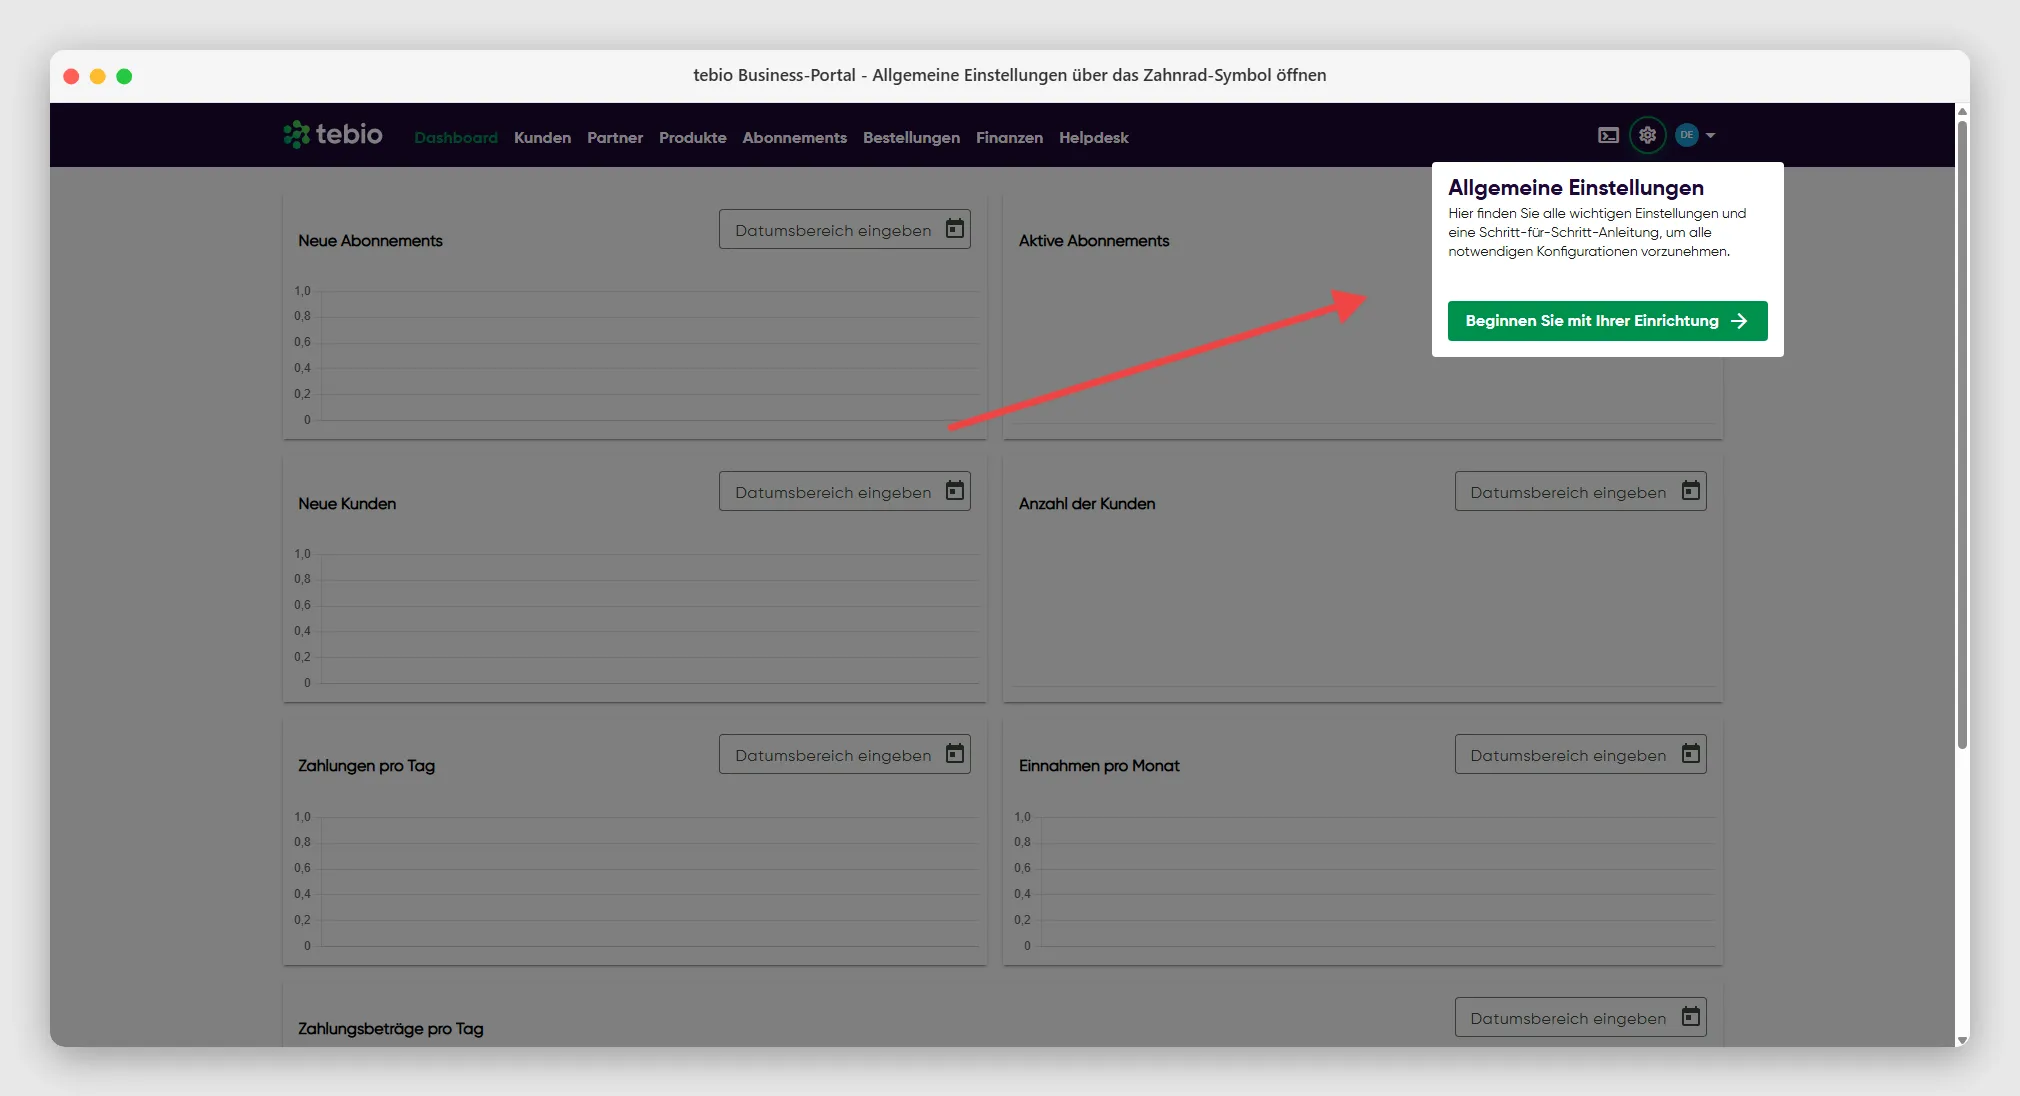Click Neue Abonnements date range field
Viewport: 2020px width, 1096px height.
tap(844, 230)
